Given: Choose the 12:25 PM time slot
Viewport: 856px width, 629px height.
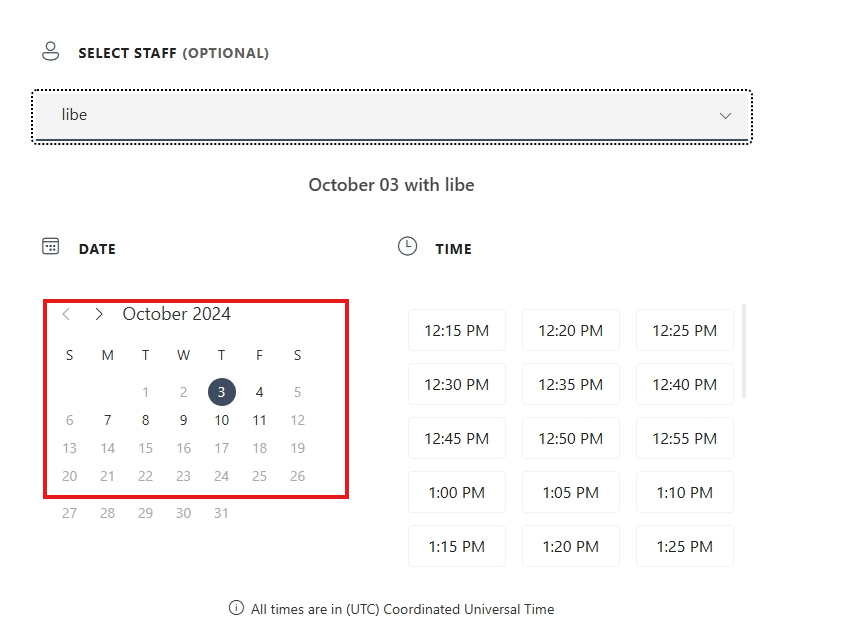Looking at the screenshot, I should point(685,330).
